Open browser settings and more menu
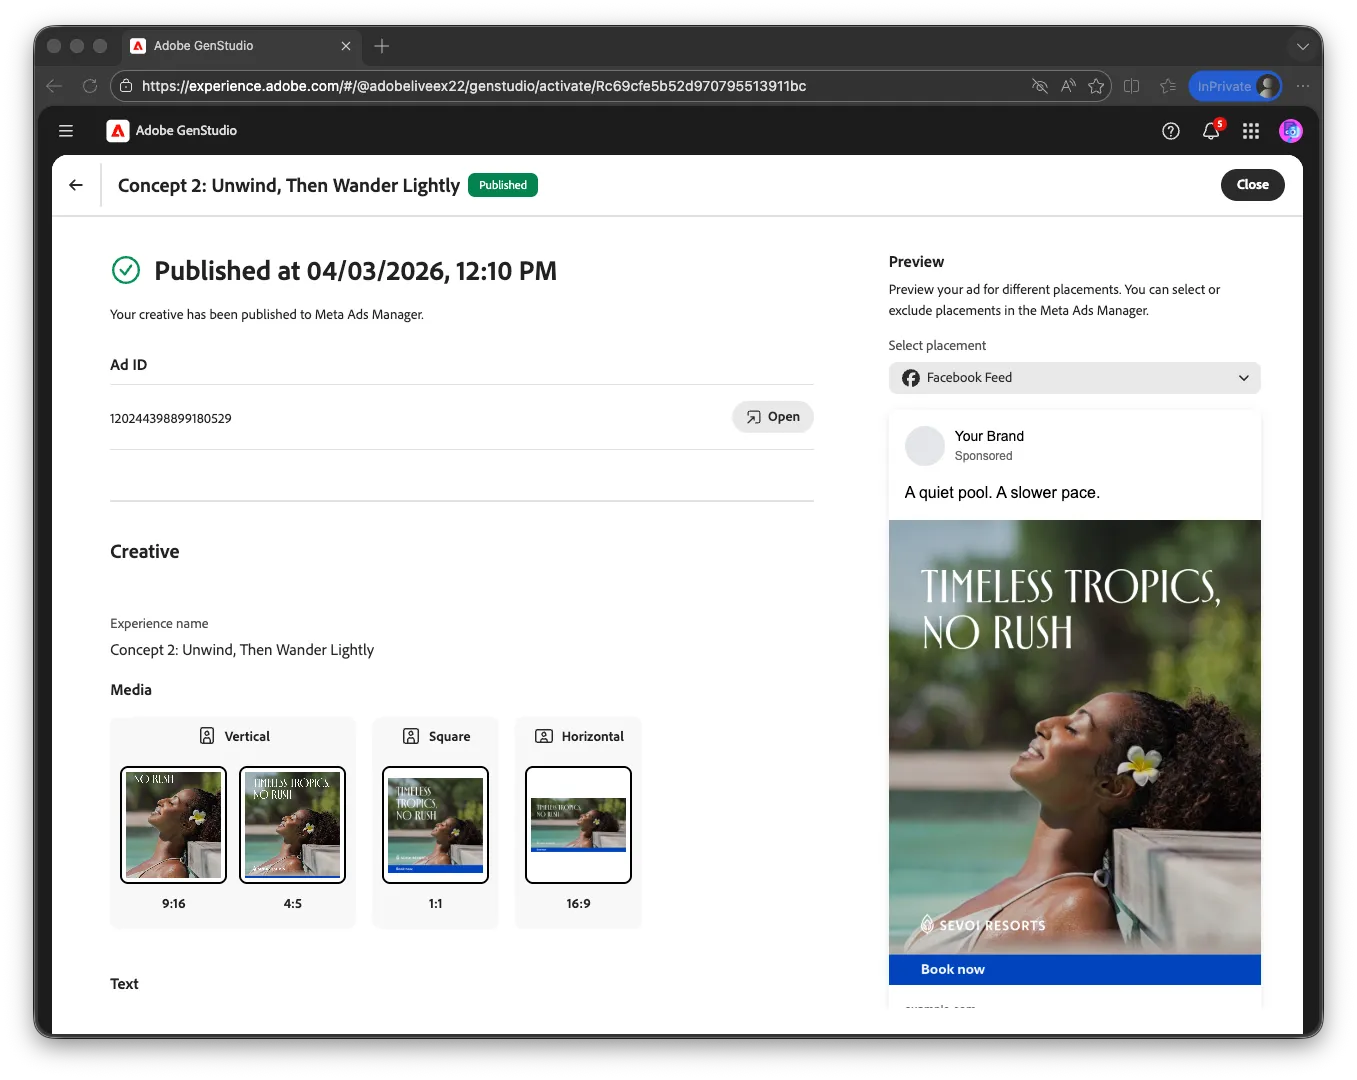Screen dimensions: 1357x1080 (1303, 86)
